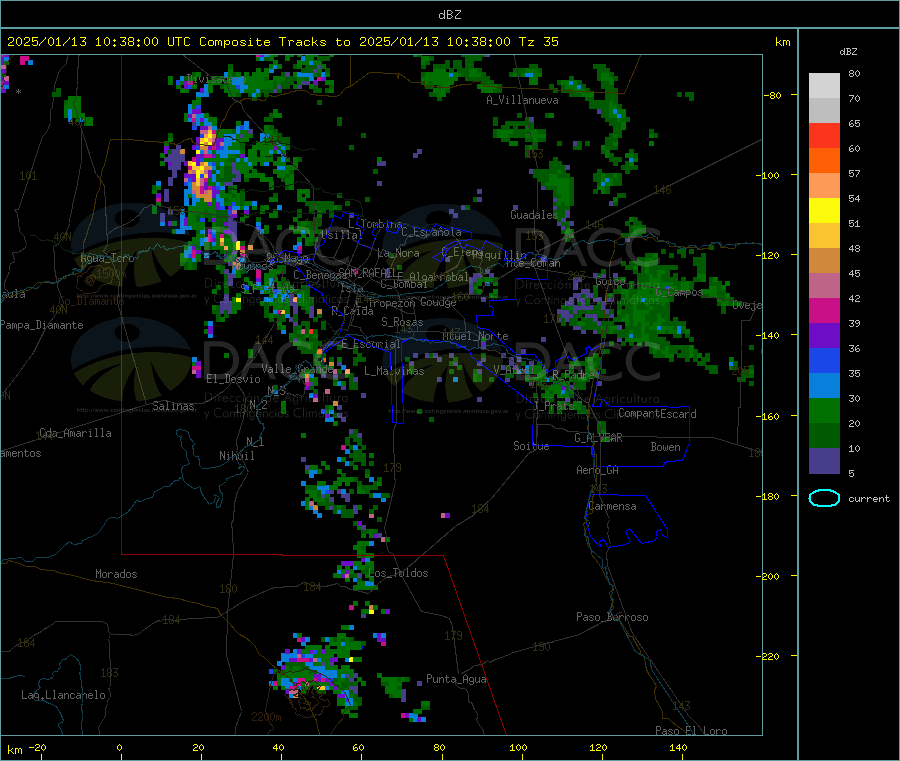Viewport: 900px width, 761px height.
Task: Pick the light blue 30–35 dBZ swatch
Action: pyautogui.click(x=824, y=386)
